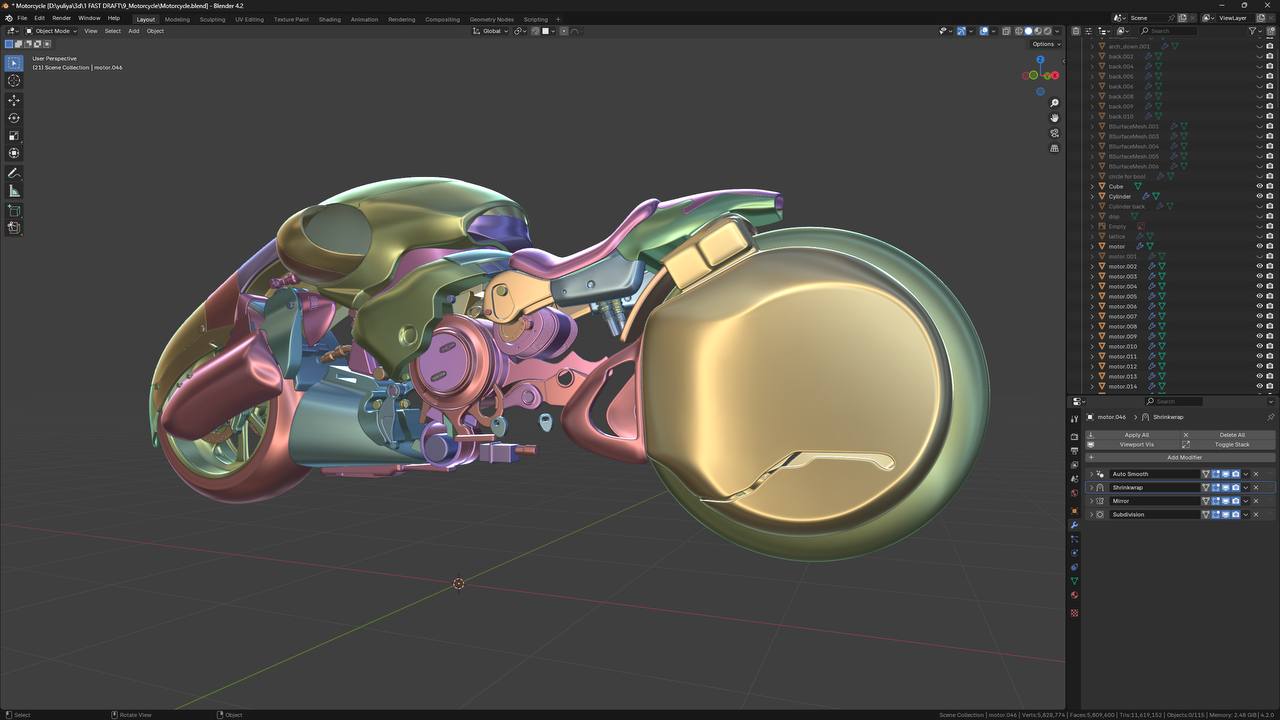
Task: Open the World properties tab
Action: click(x=1074, y=493)
